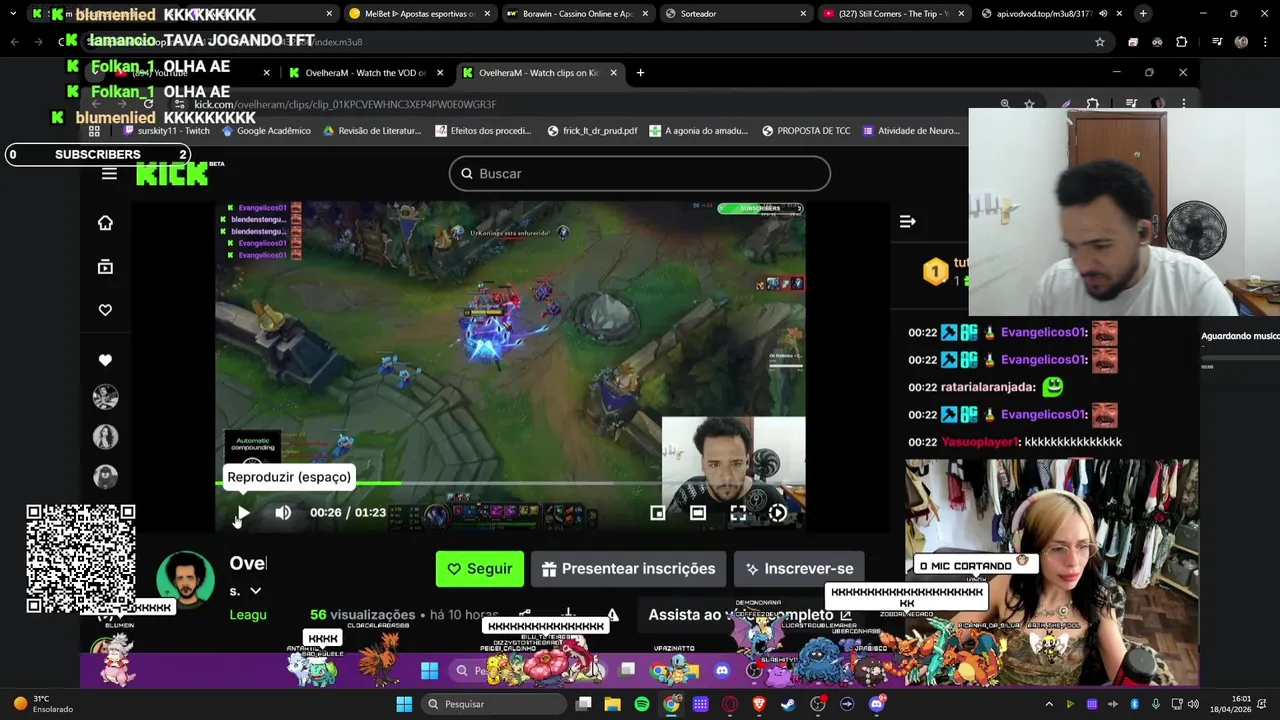Open Following outline heart in sidebar
This screenshot has width=1280, height=720.
pos(105,310)
